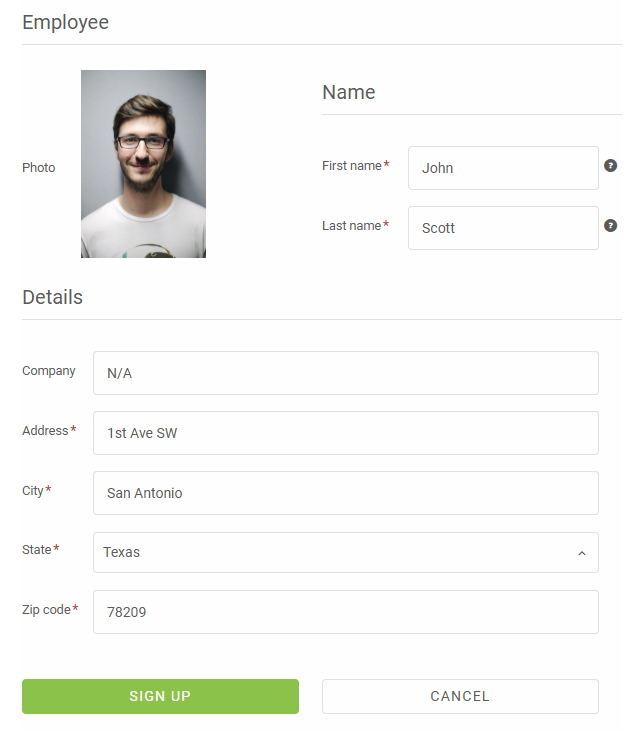Select the Last name field containing Scott
The image size is (638, 731).
[x=503, y=228]
